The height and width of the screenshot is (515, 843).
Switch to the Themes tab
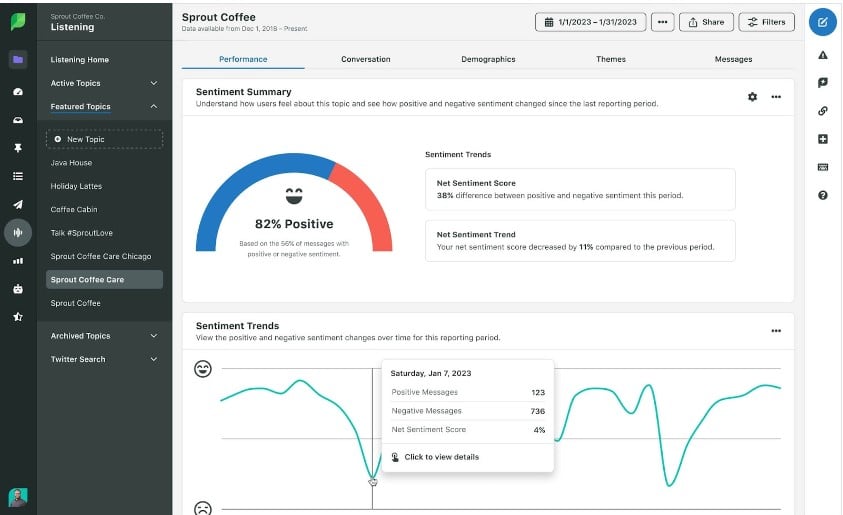(611, 59)
